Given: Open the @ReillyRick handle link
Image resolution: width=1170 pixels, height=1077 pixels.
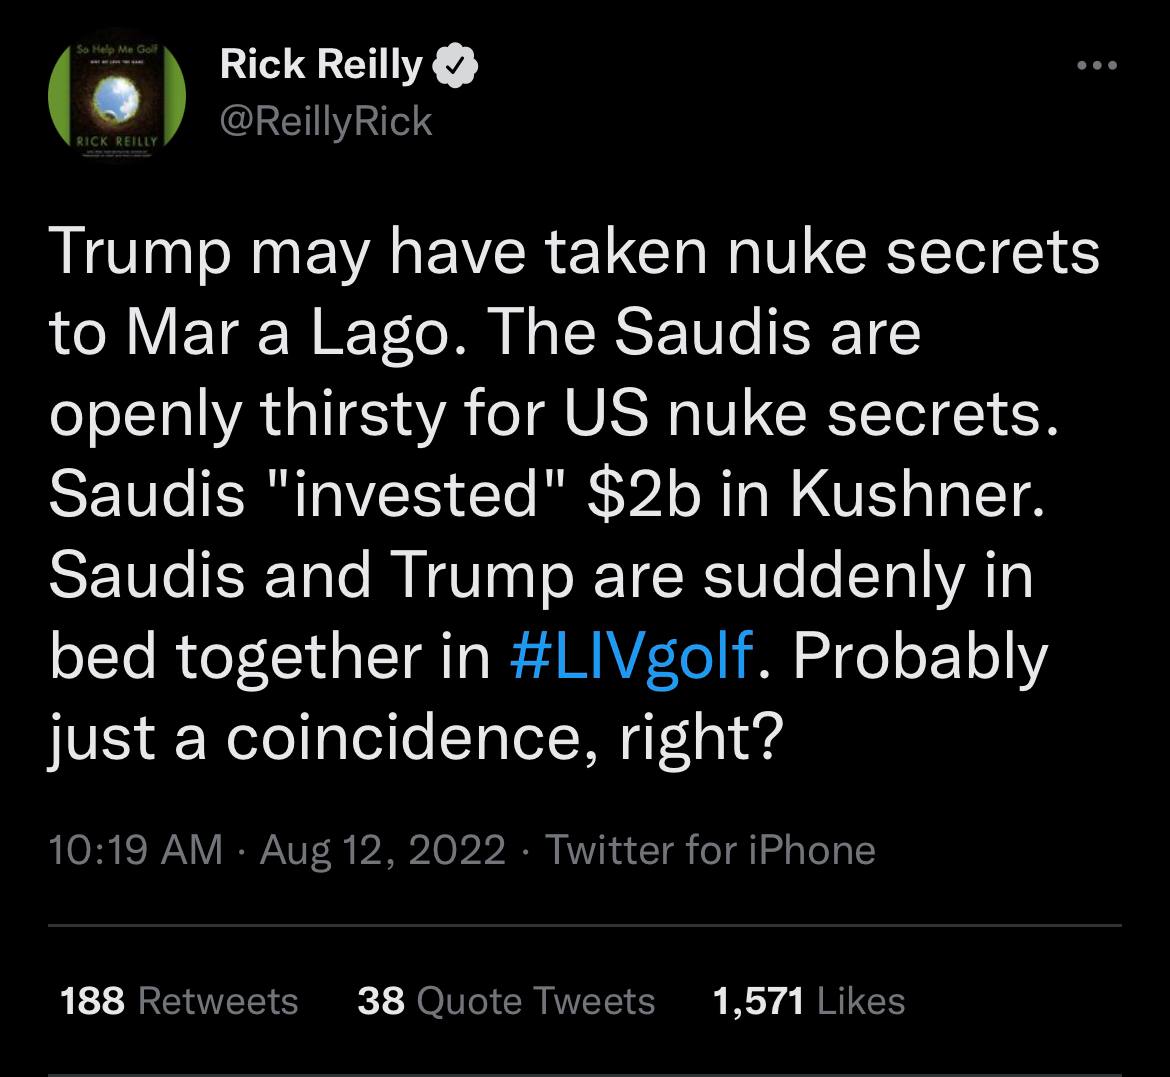Looking at the screenshot, I should (x=326, y=121).
